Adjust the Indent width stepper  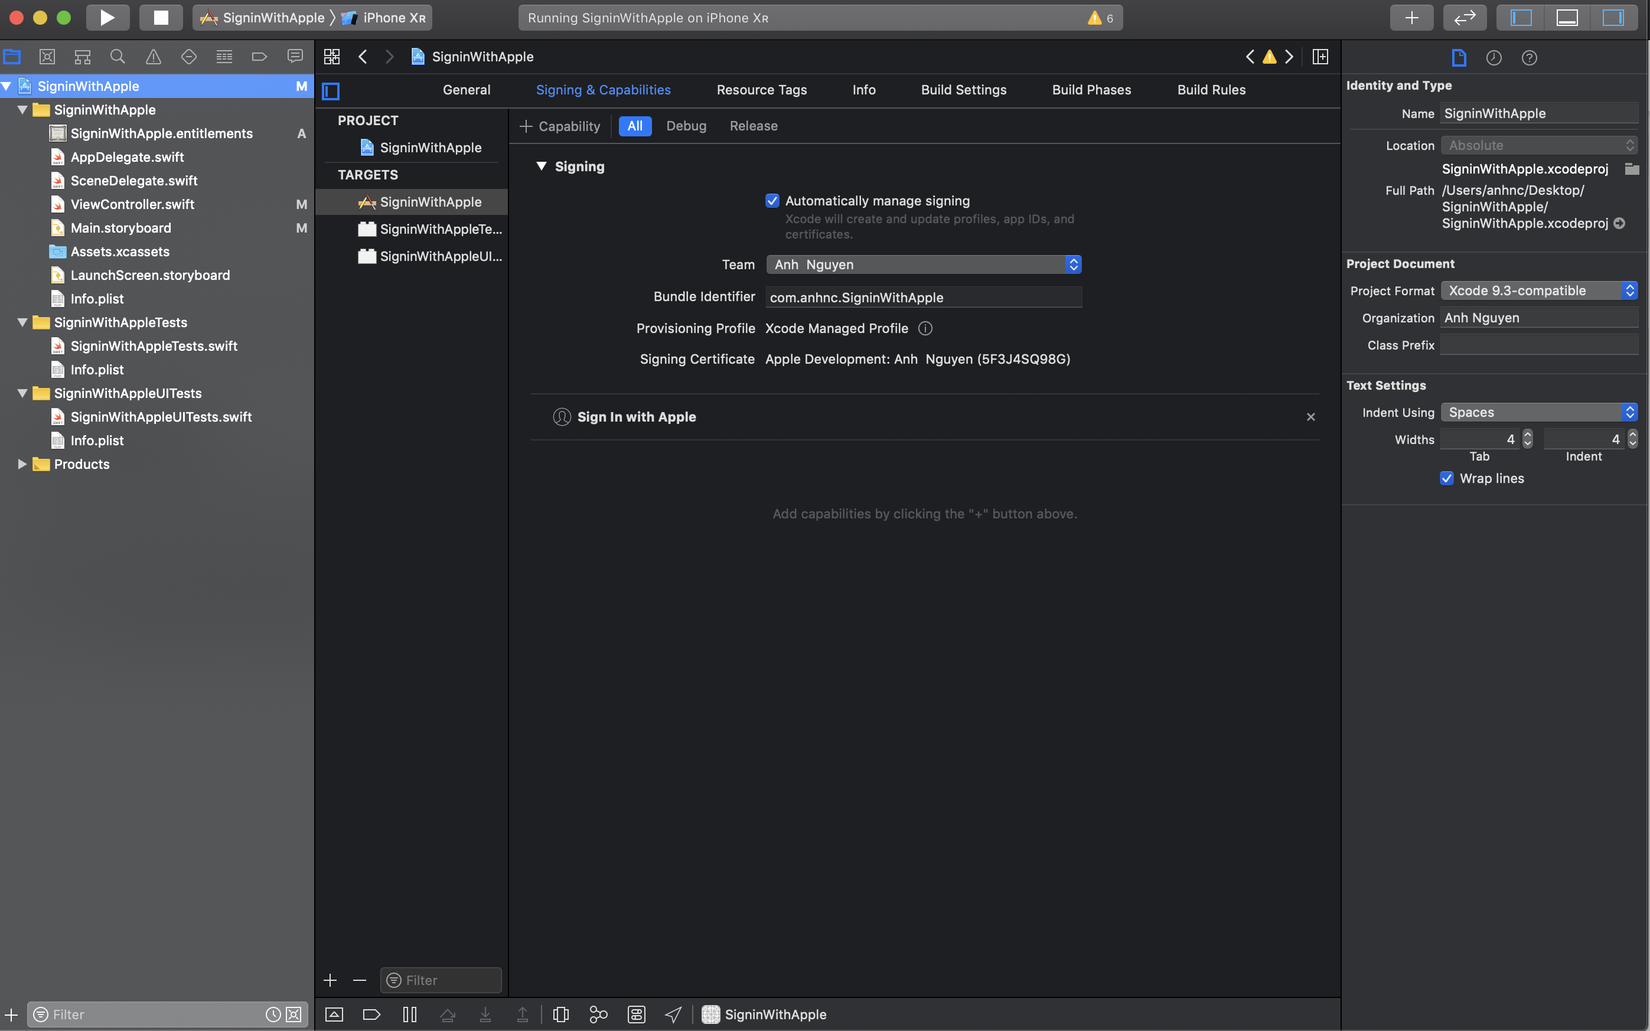pos(1632,439)
